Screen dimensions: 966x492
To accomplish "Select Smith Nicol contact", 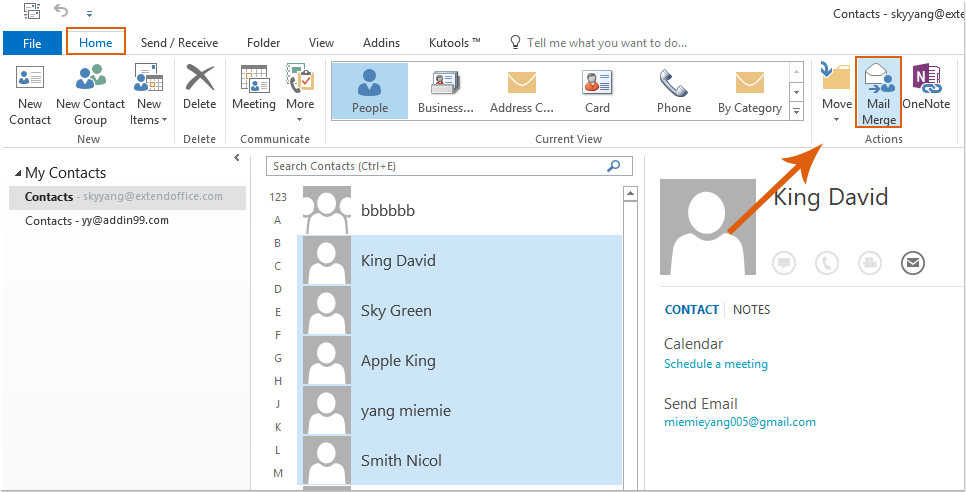I will (x=459, y=460).
